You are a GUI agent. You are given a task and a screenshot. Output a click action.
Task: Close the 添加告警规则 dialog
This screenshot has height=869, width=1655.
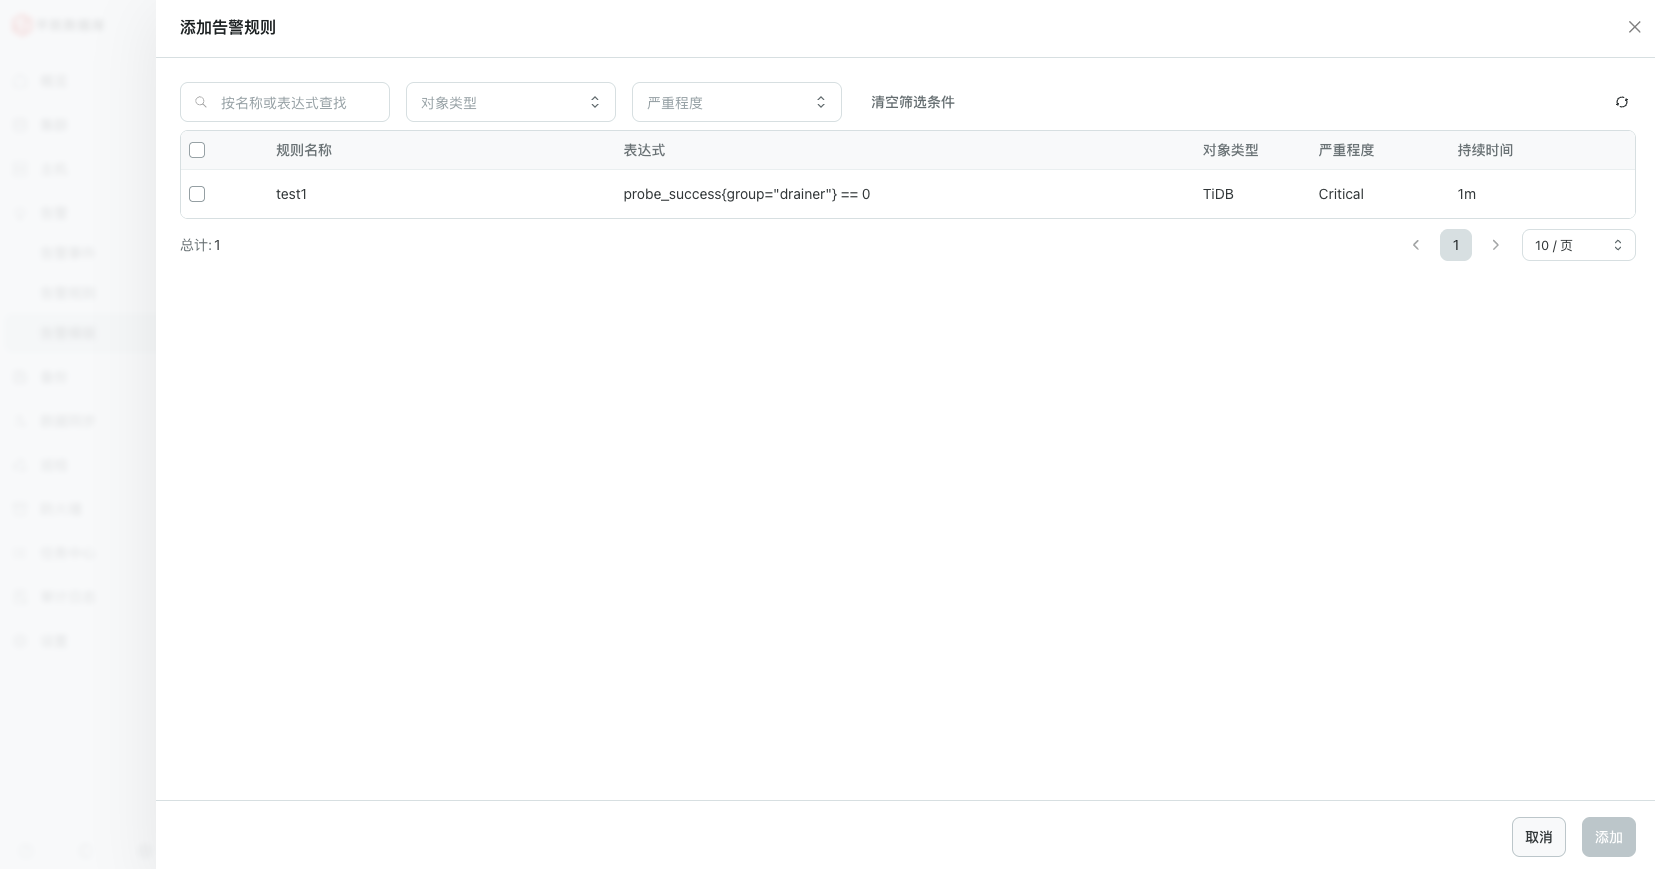pyautogui.click(x=1634, y=27)
